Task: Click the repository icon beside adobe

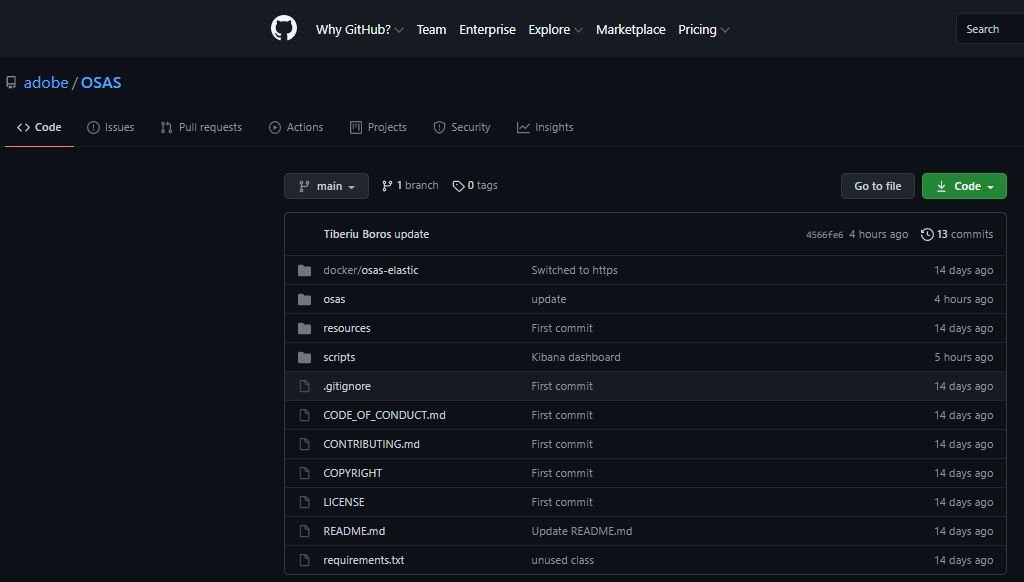Action: 11,82
